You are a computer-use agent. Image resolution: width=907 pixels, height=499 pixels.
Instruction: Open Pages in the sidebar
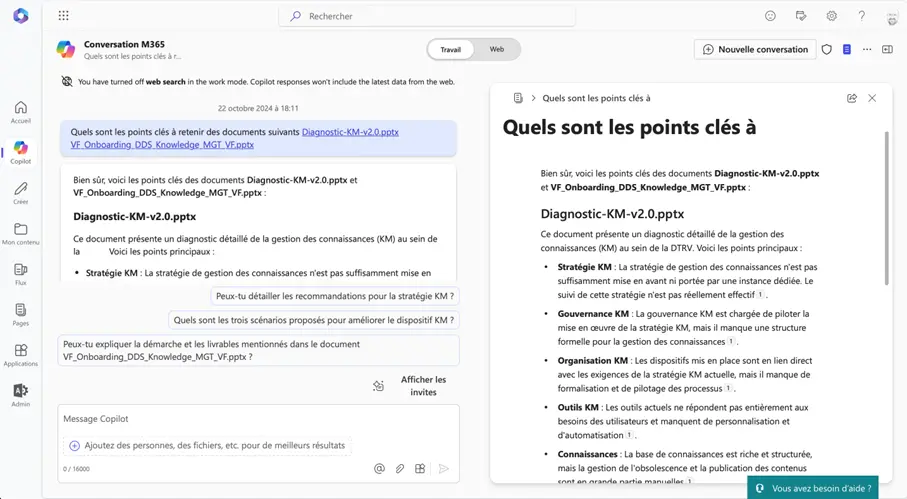tap(21, 315)
